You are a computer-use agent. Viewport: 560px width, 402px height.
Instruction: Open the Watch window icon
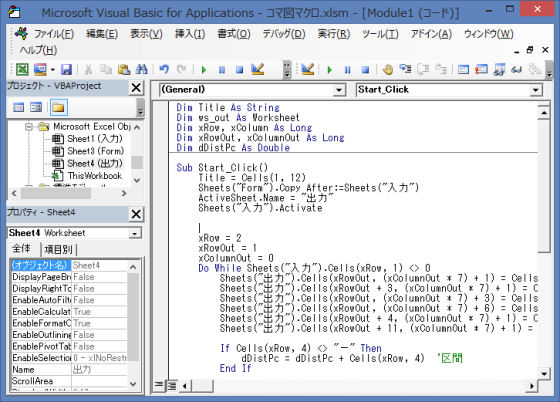(499, 69)
